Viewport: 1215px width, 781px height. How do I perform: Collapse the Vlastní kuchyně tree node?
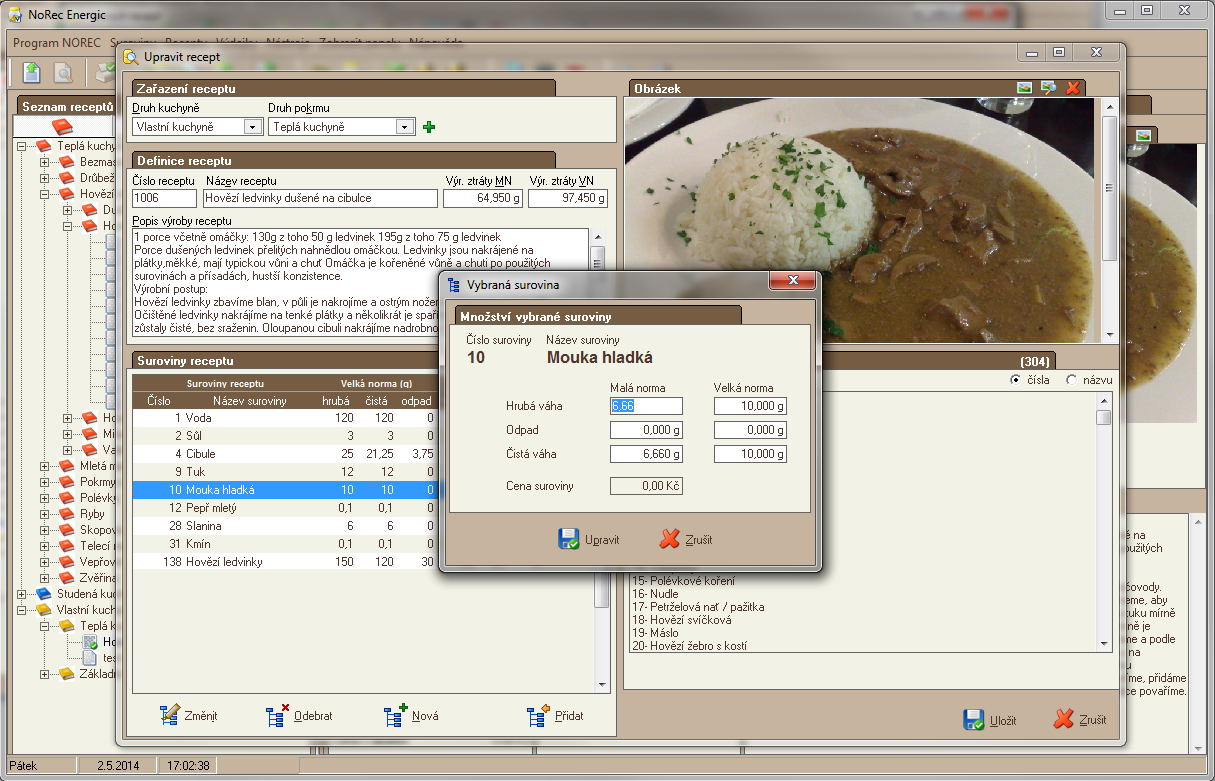pyautogui.click(x=22, y=610)
